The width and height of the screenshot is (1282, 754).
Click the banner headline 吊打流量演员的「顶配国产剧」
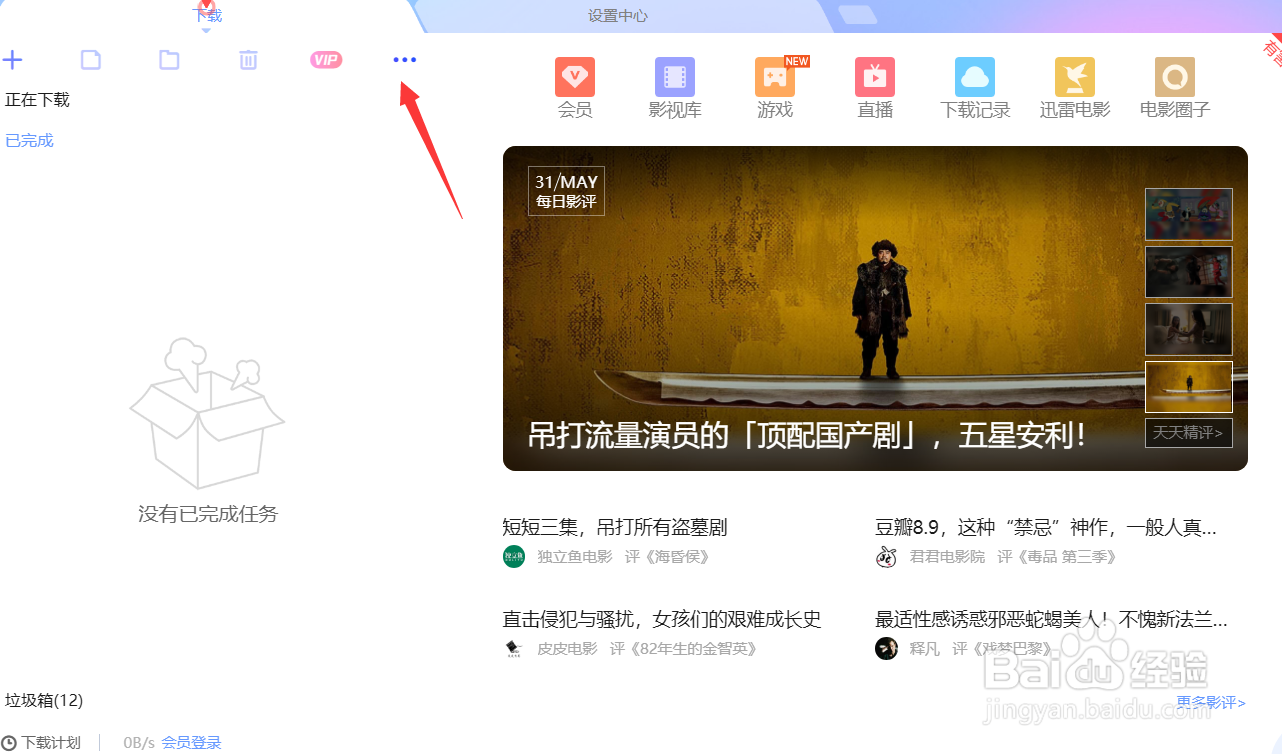(807, 435)
